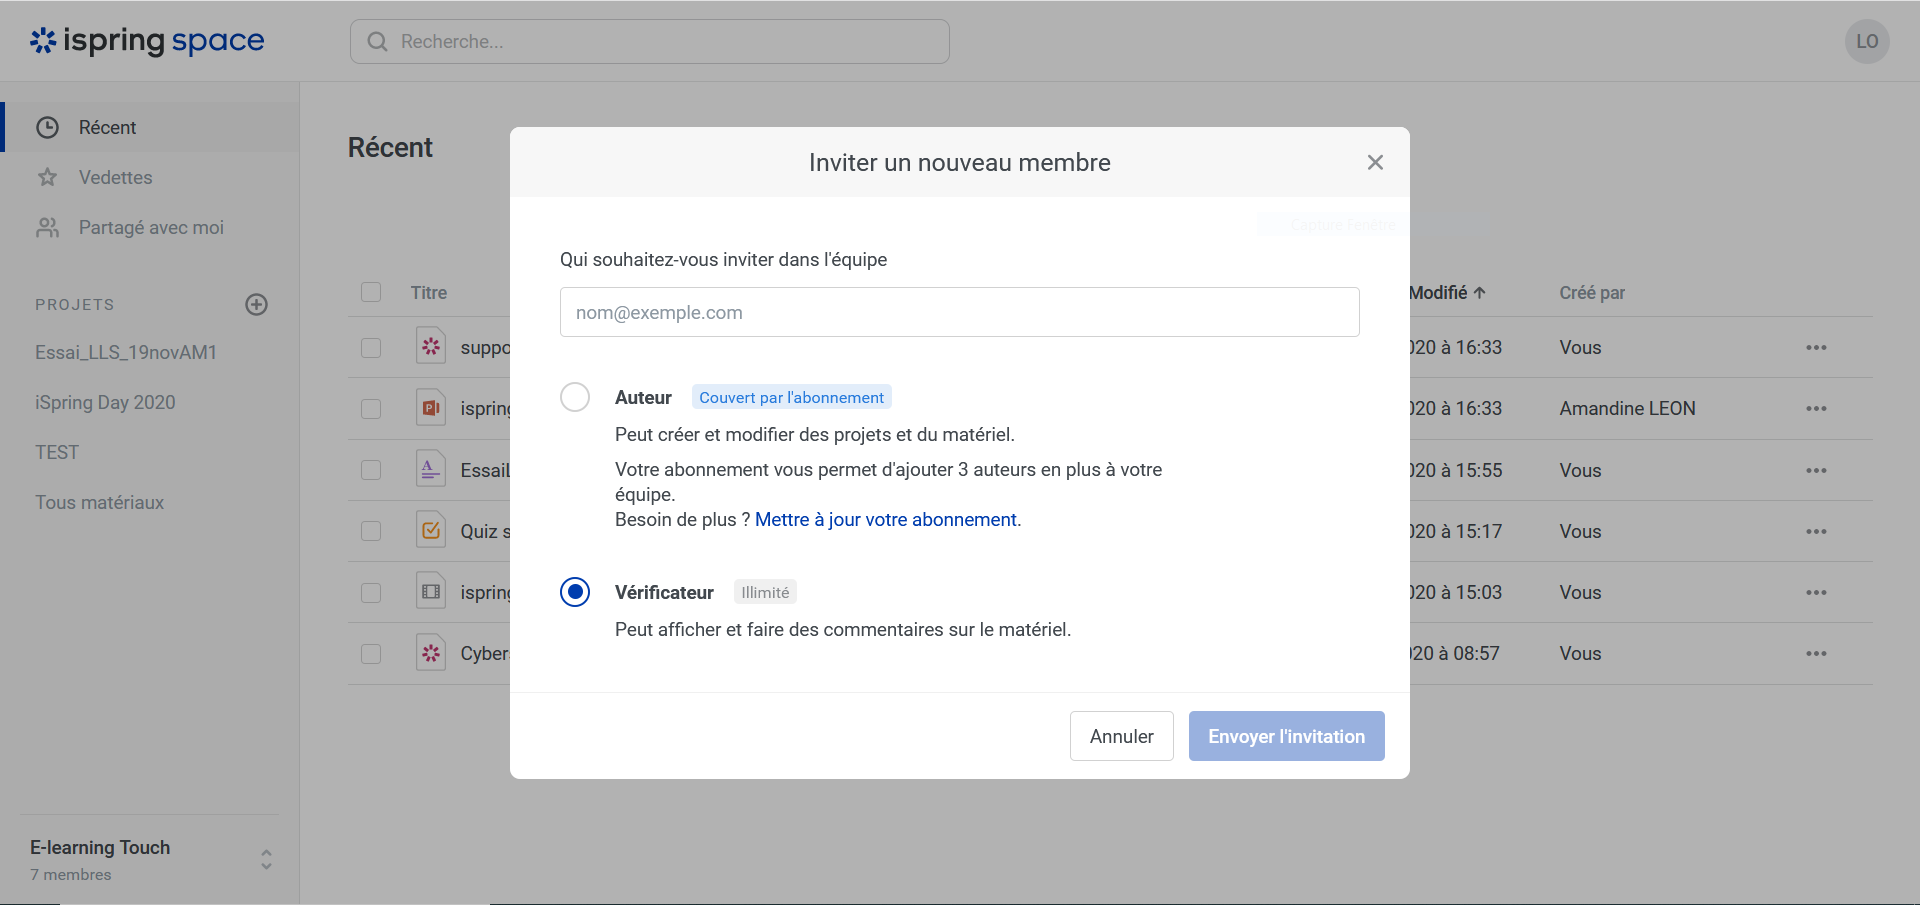Click the Partagé avec moi people icon
Image resolution: width=1920 pixels, height=905 pixels.
click(48, 227)
